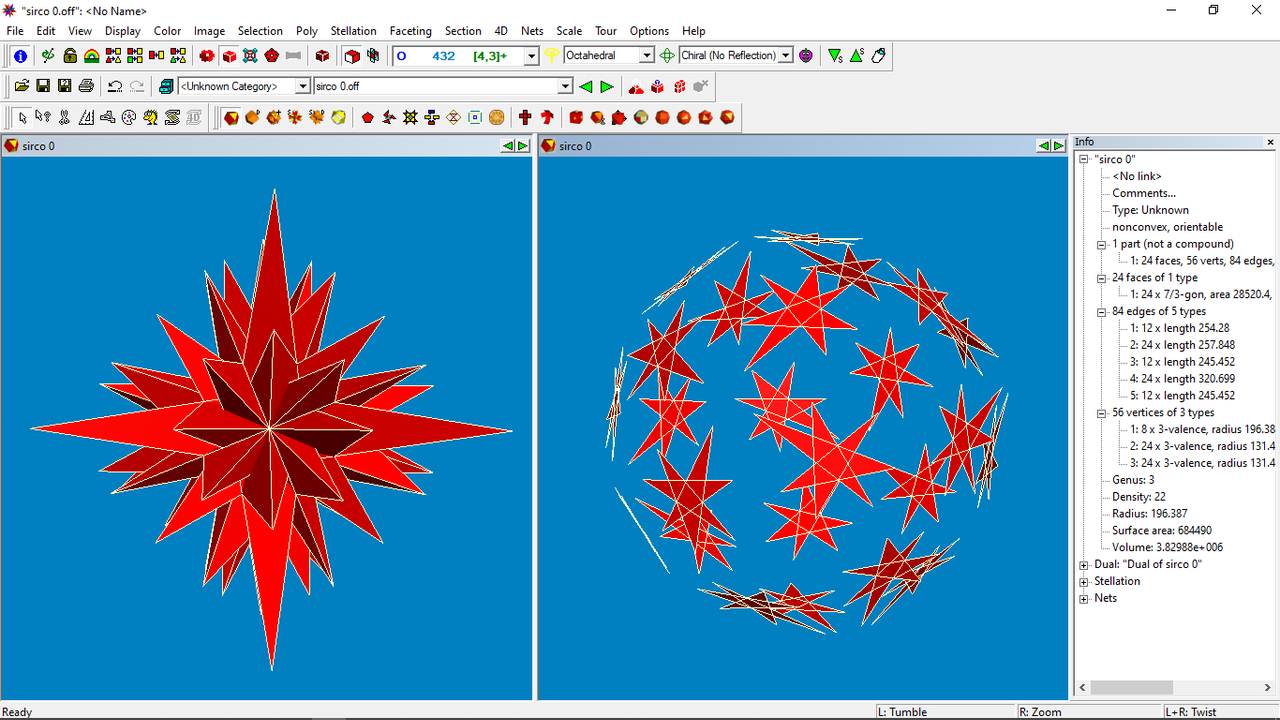Screen dimensions: 1280x720
Task: Select the scissors tool
Action: (64, 118)
